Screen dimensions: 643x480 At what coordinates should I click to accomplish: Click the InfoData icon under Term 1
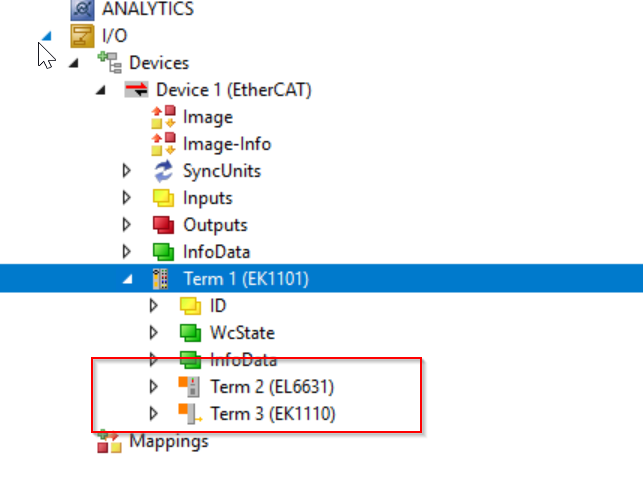(191, 359)
